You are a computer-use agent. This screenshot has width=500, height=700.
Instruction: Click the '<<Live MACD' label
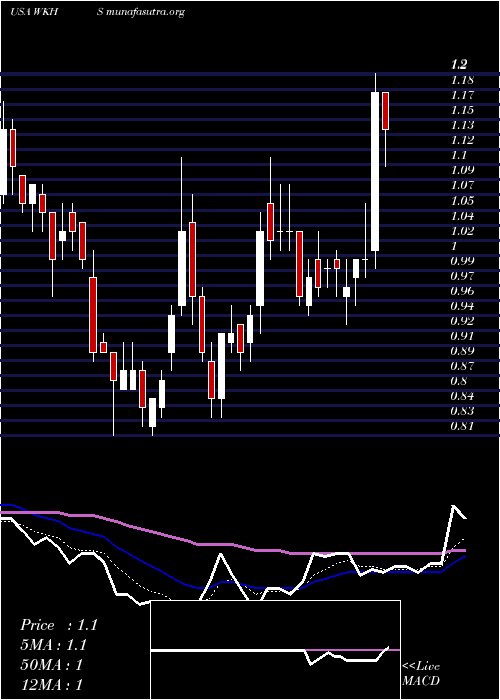421,674
